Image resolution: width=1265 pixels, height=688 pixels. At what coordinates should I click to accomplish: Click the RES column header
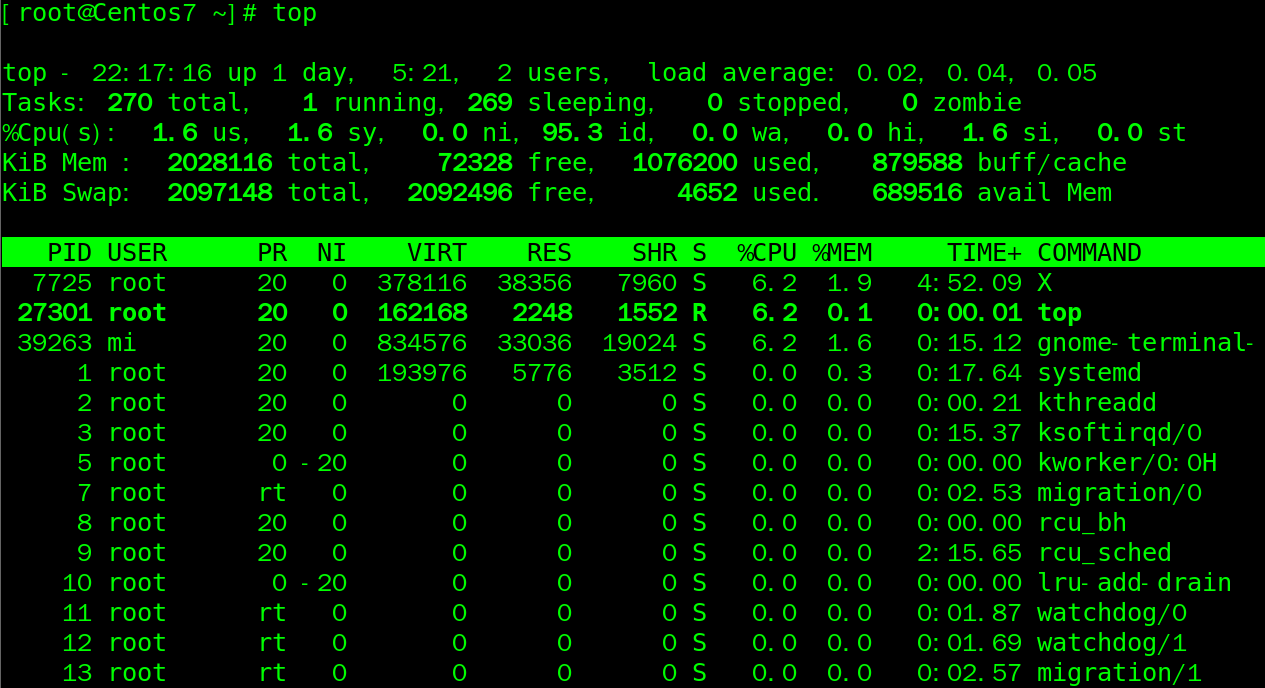[549, 253]
